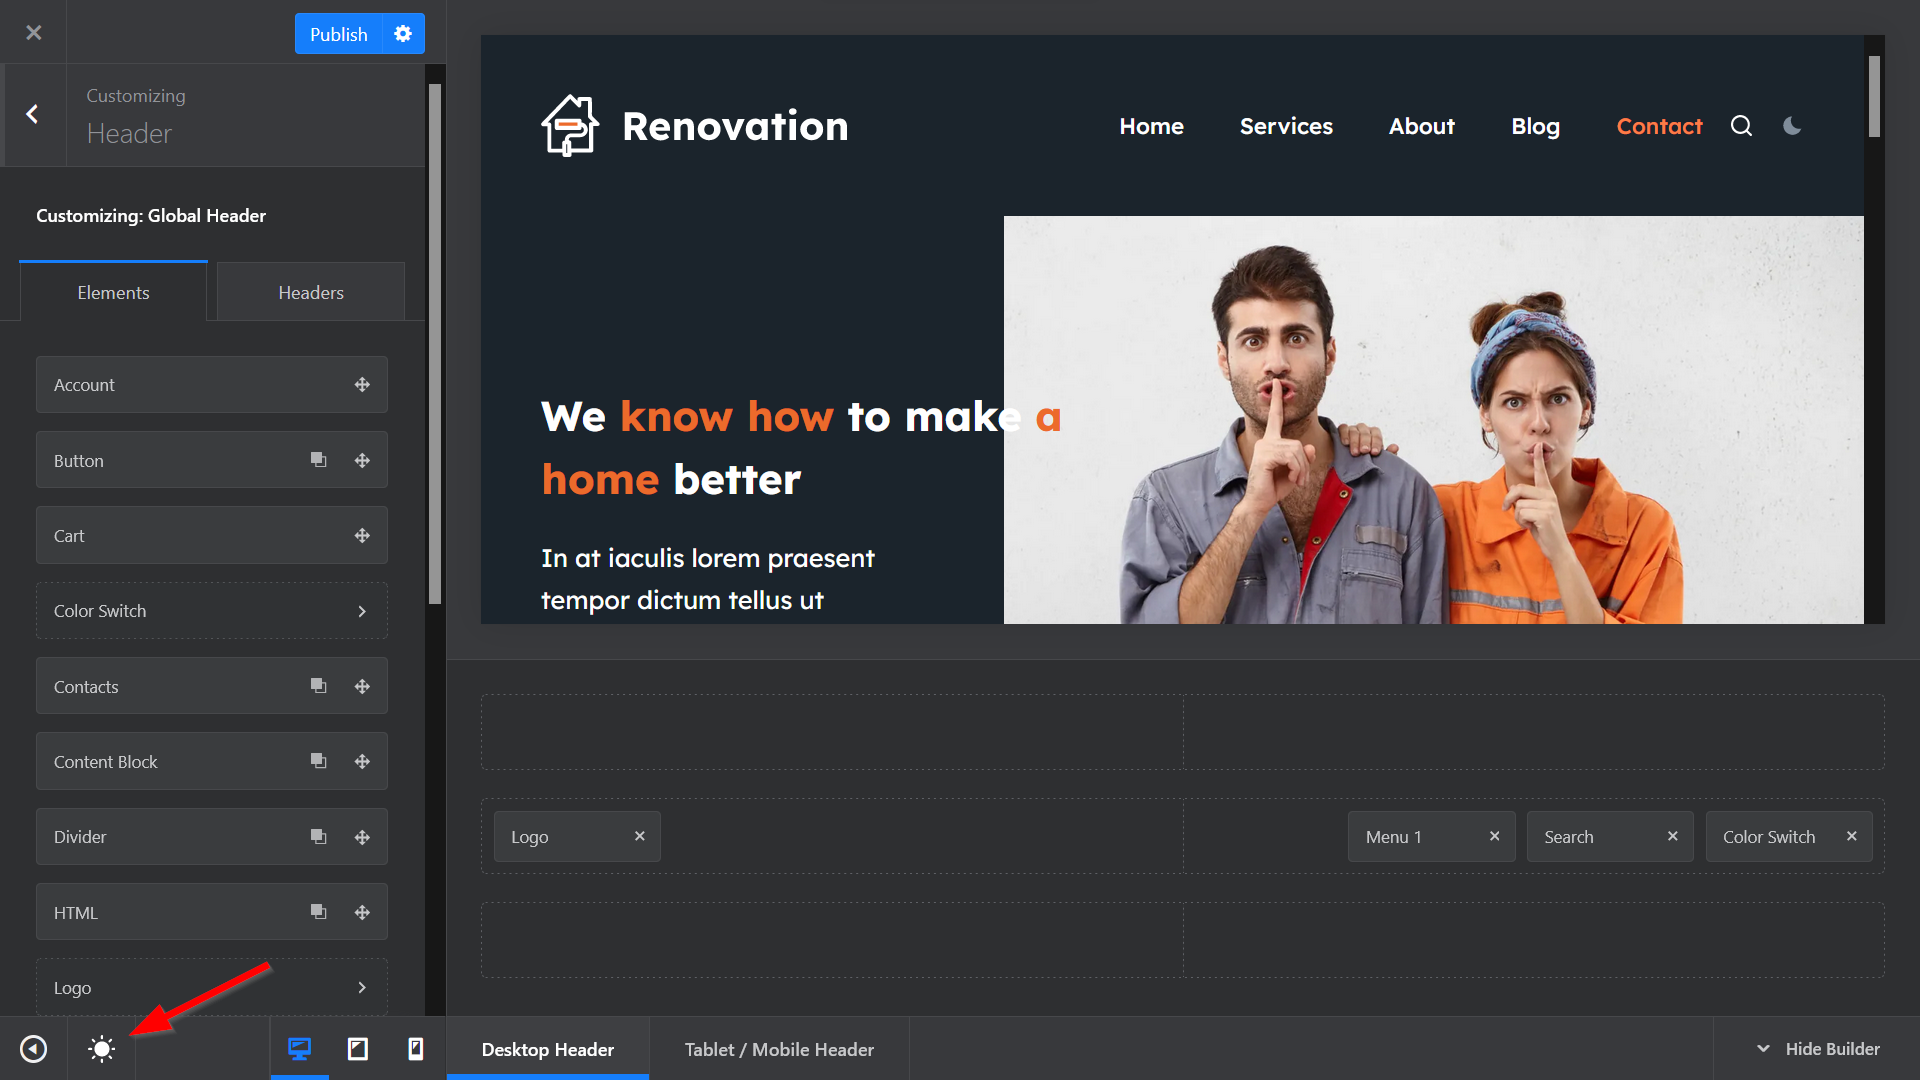The width and height of the screenshot is (1920, 1080).
Task: Click the move icon on HTML element
Action: point(362,912)
